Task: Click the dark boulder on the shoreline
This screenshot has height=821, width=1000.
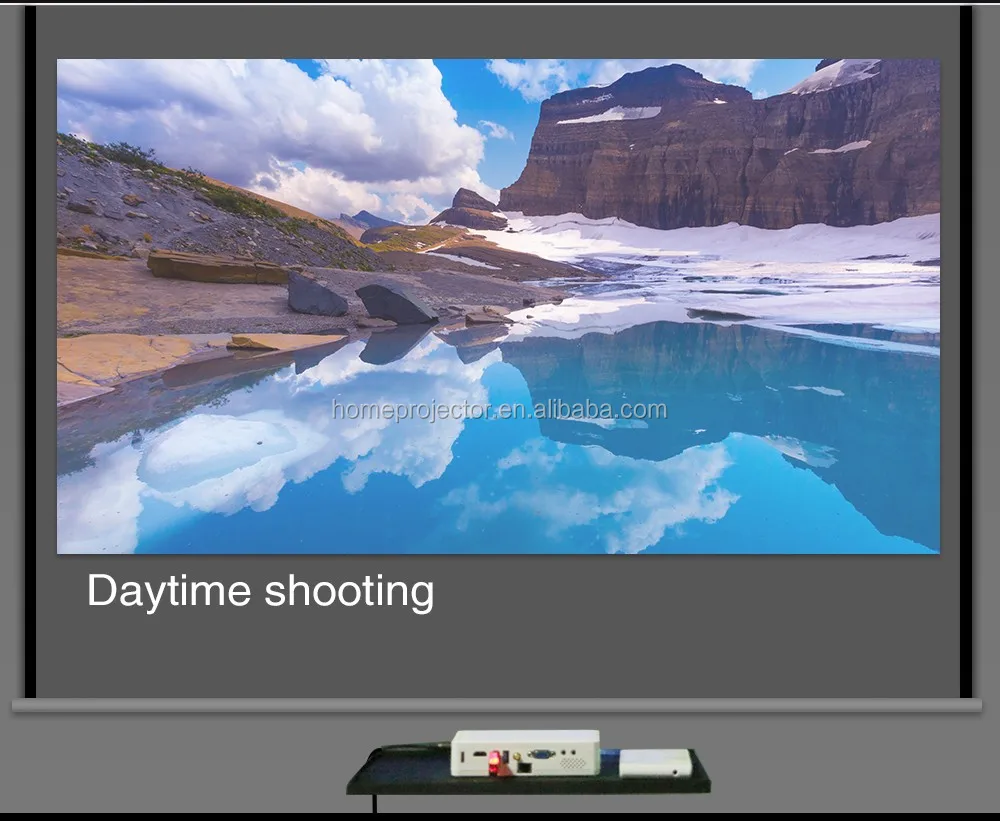Action: click(396, 304)
